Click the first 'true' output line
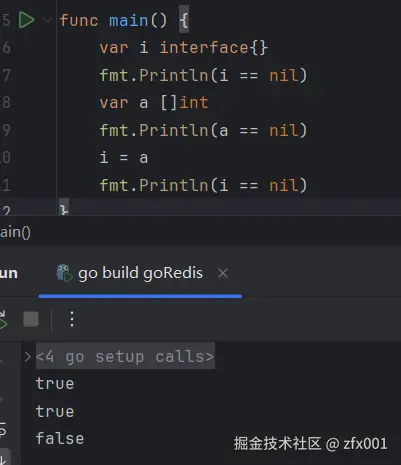Image resolution: width=401 pixels, height=465 pixels. pos(55,384)
